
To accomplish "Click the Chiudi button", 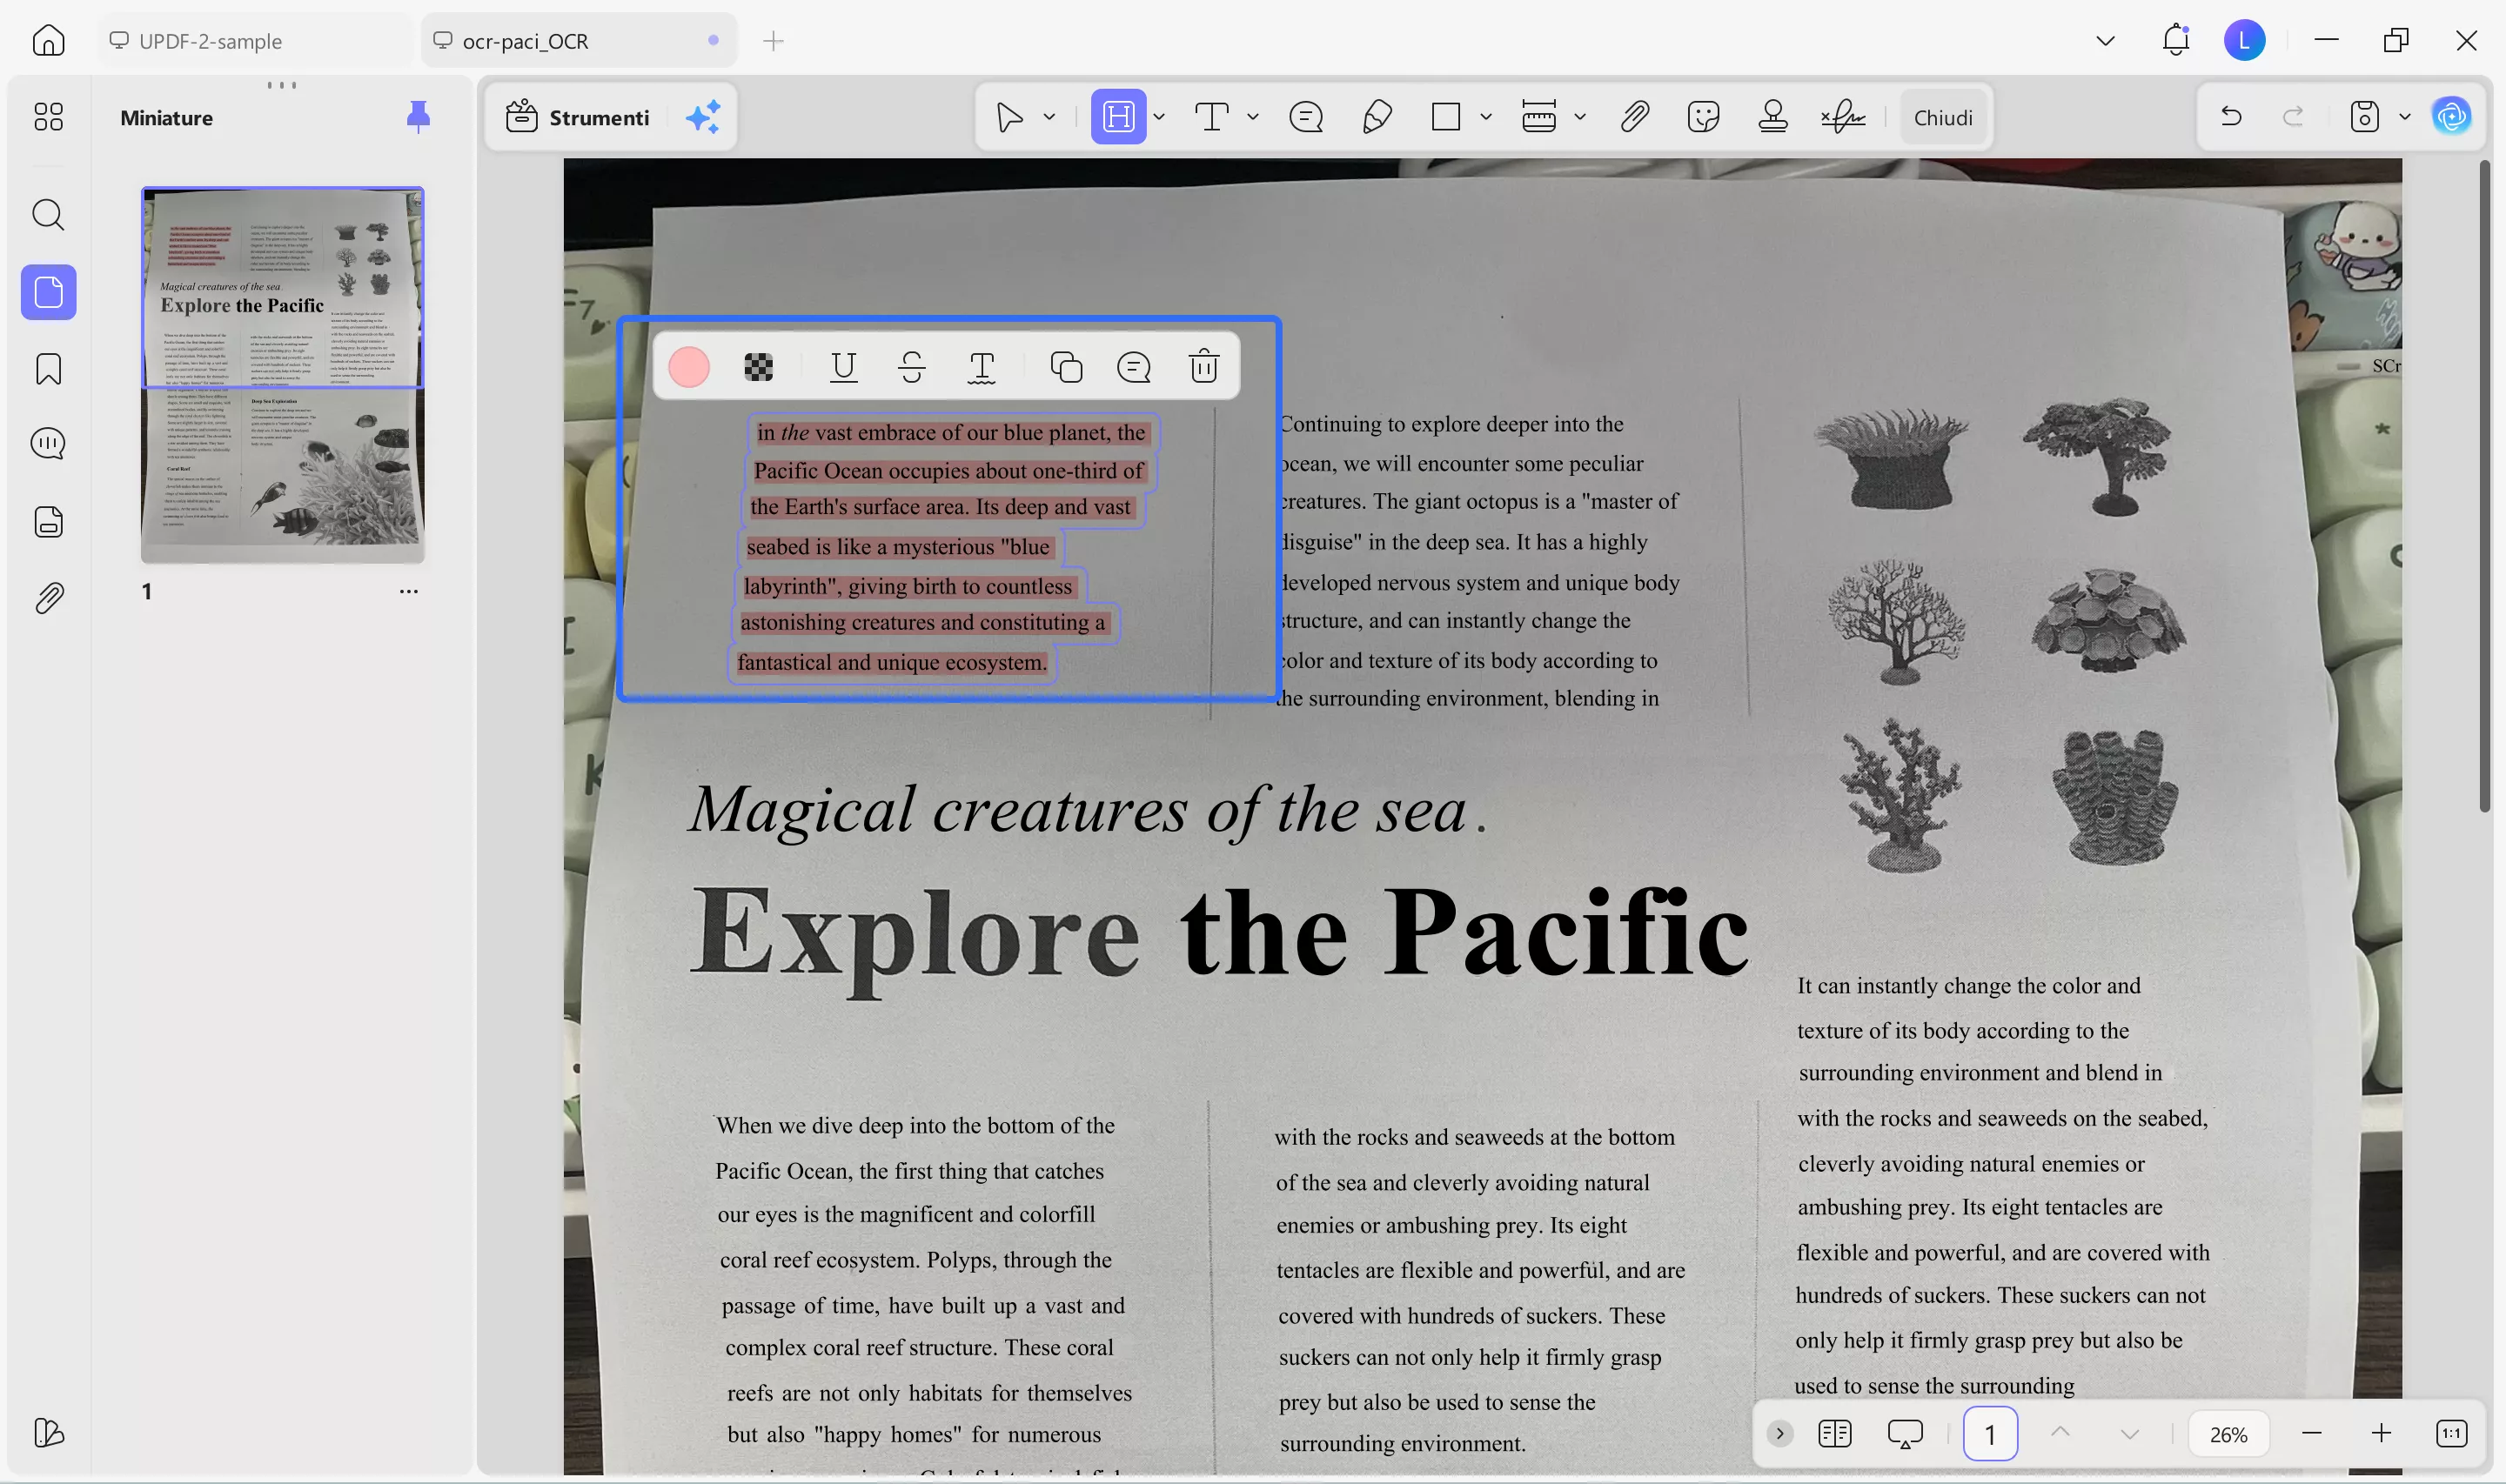I will (x=1941, y=116).
